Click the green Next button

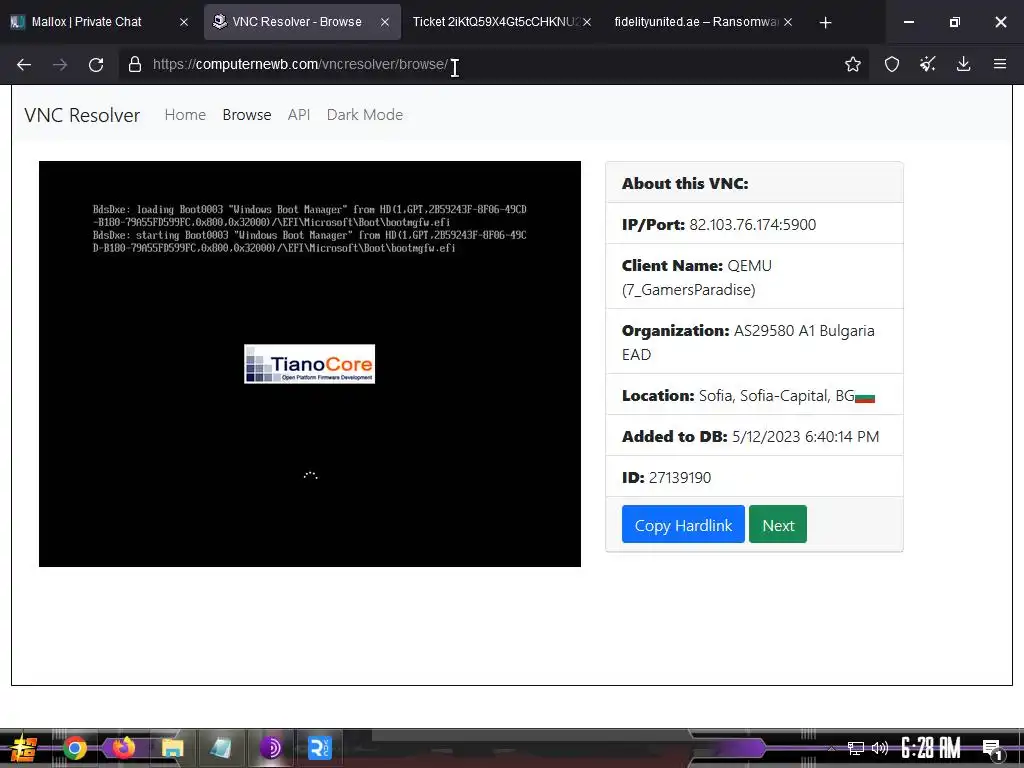(778, 524)
